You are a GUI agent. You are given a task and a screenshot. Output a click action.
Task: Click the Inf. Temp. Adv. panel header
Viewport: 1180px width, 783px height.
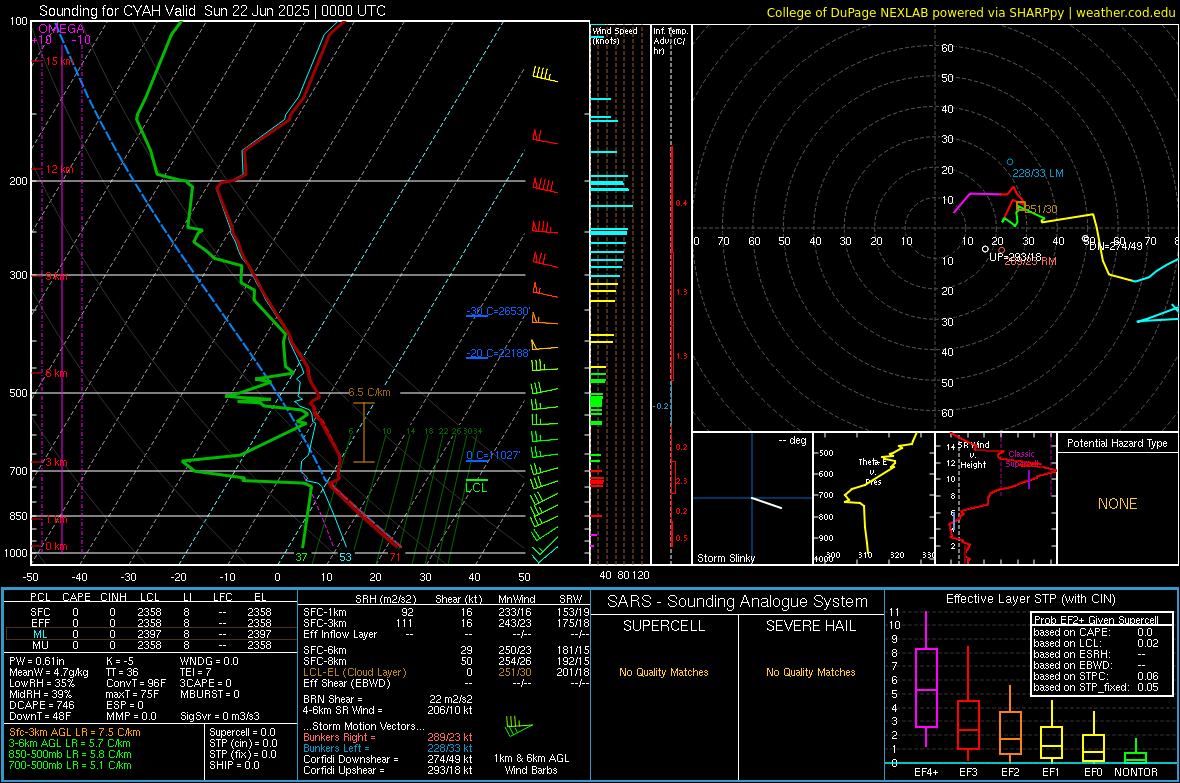coord(671,41)
